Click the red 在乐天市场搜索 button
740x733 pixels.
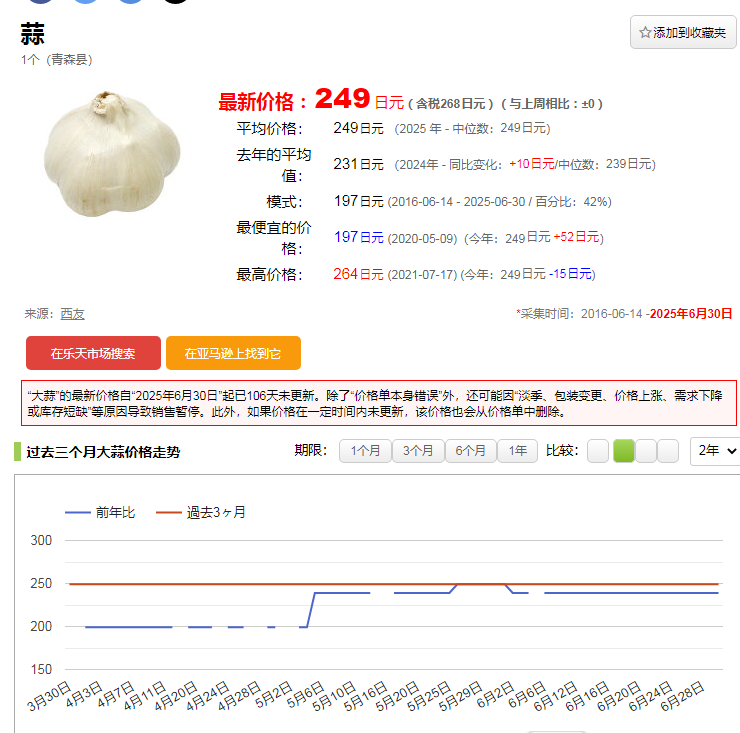coord(93,353)
